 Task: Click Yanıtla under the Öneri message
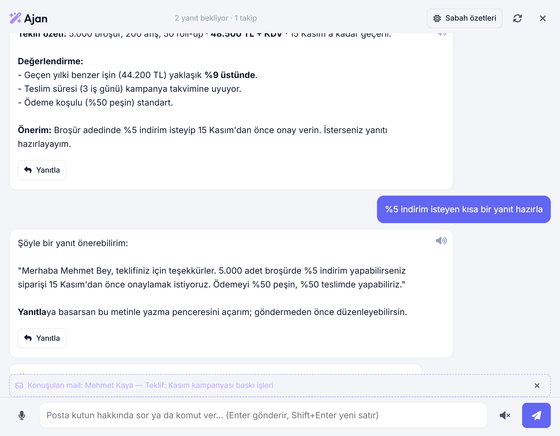tap(42, 170)
